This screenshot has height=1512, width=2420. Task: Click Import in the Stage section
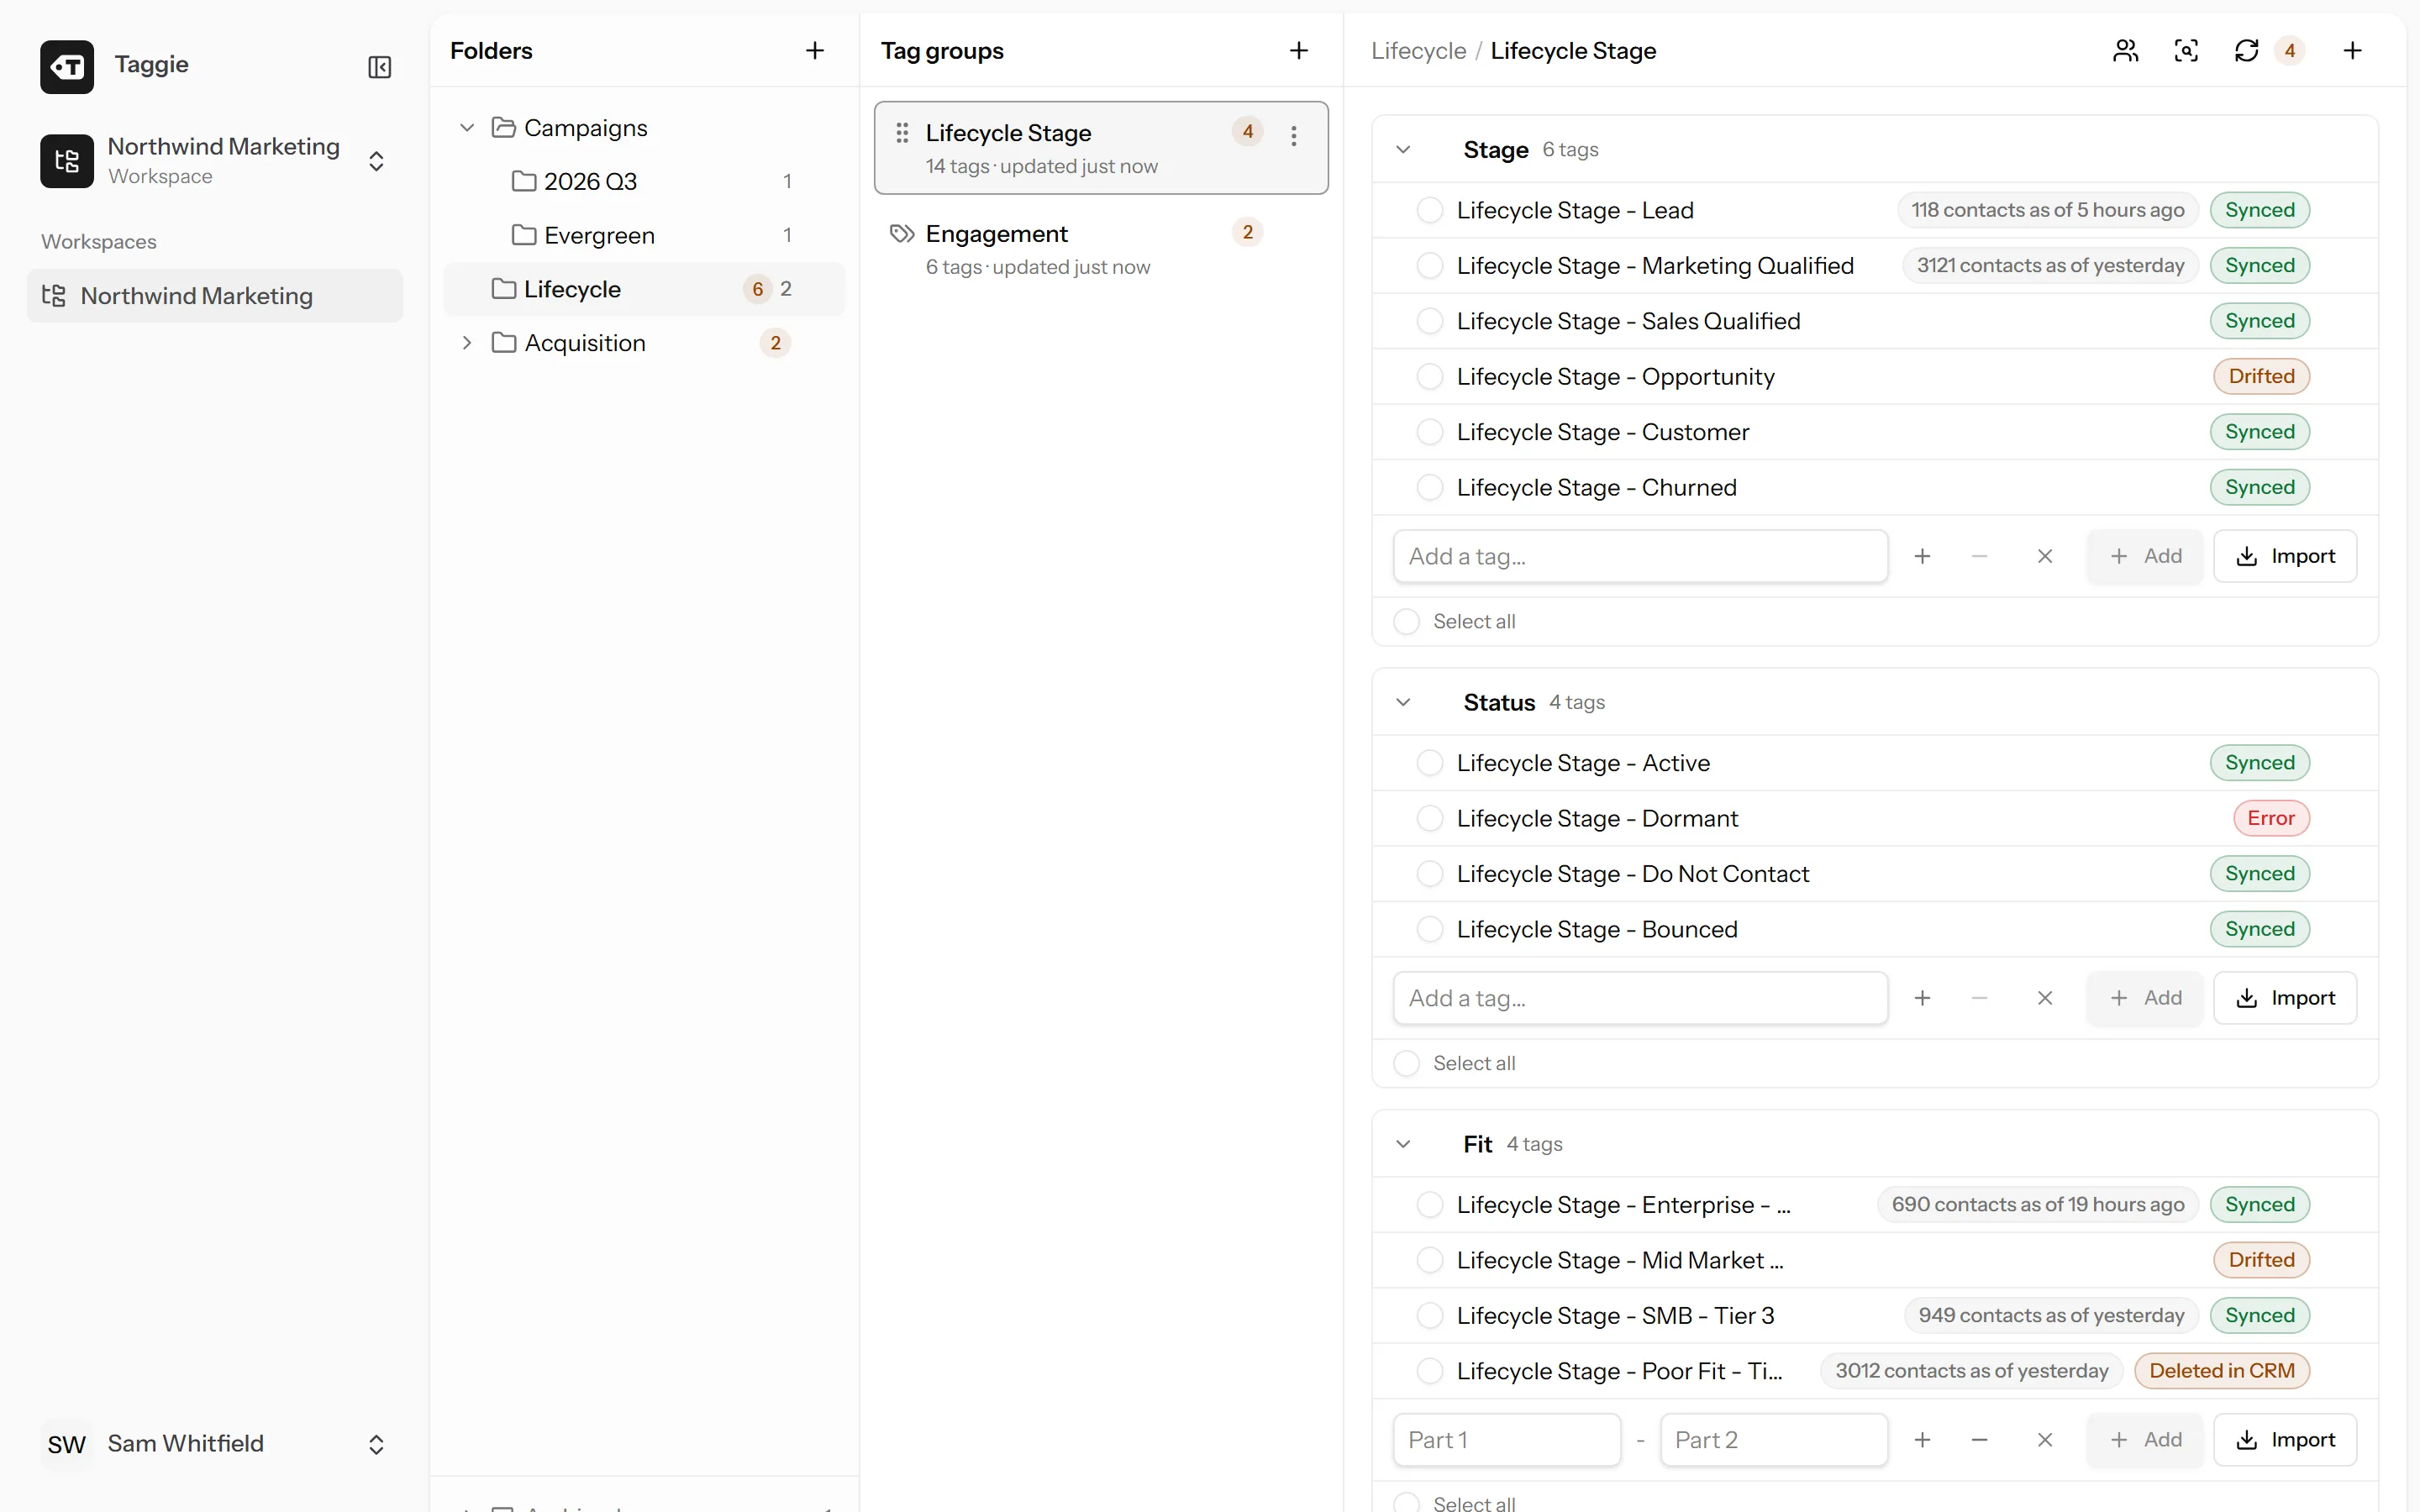click(x=2285, y=556)
